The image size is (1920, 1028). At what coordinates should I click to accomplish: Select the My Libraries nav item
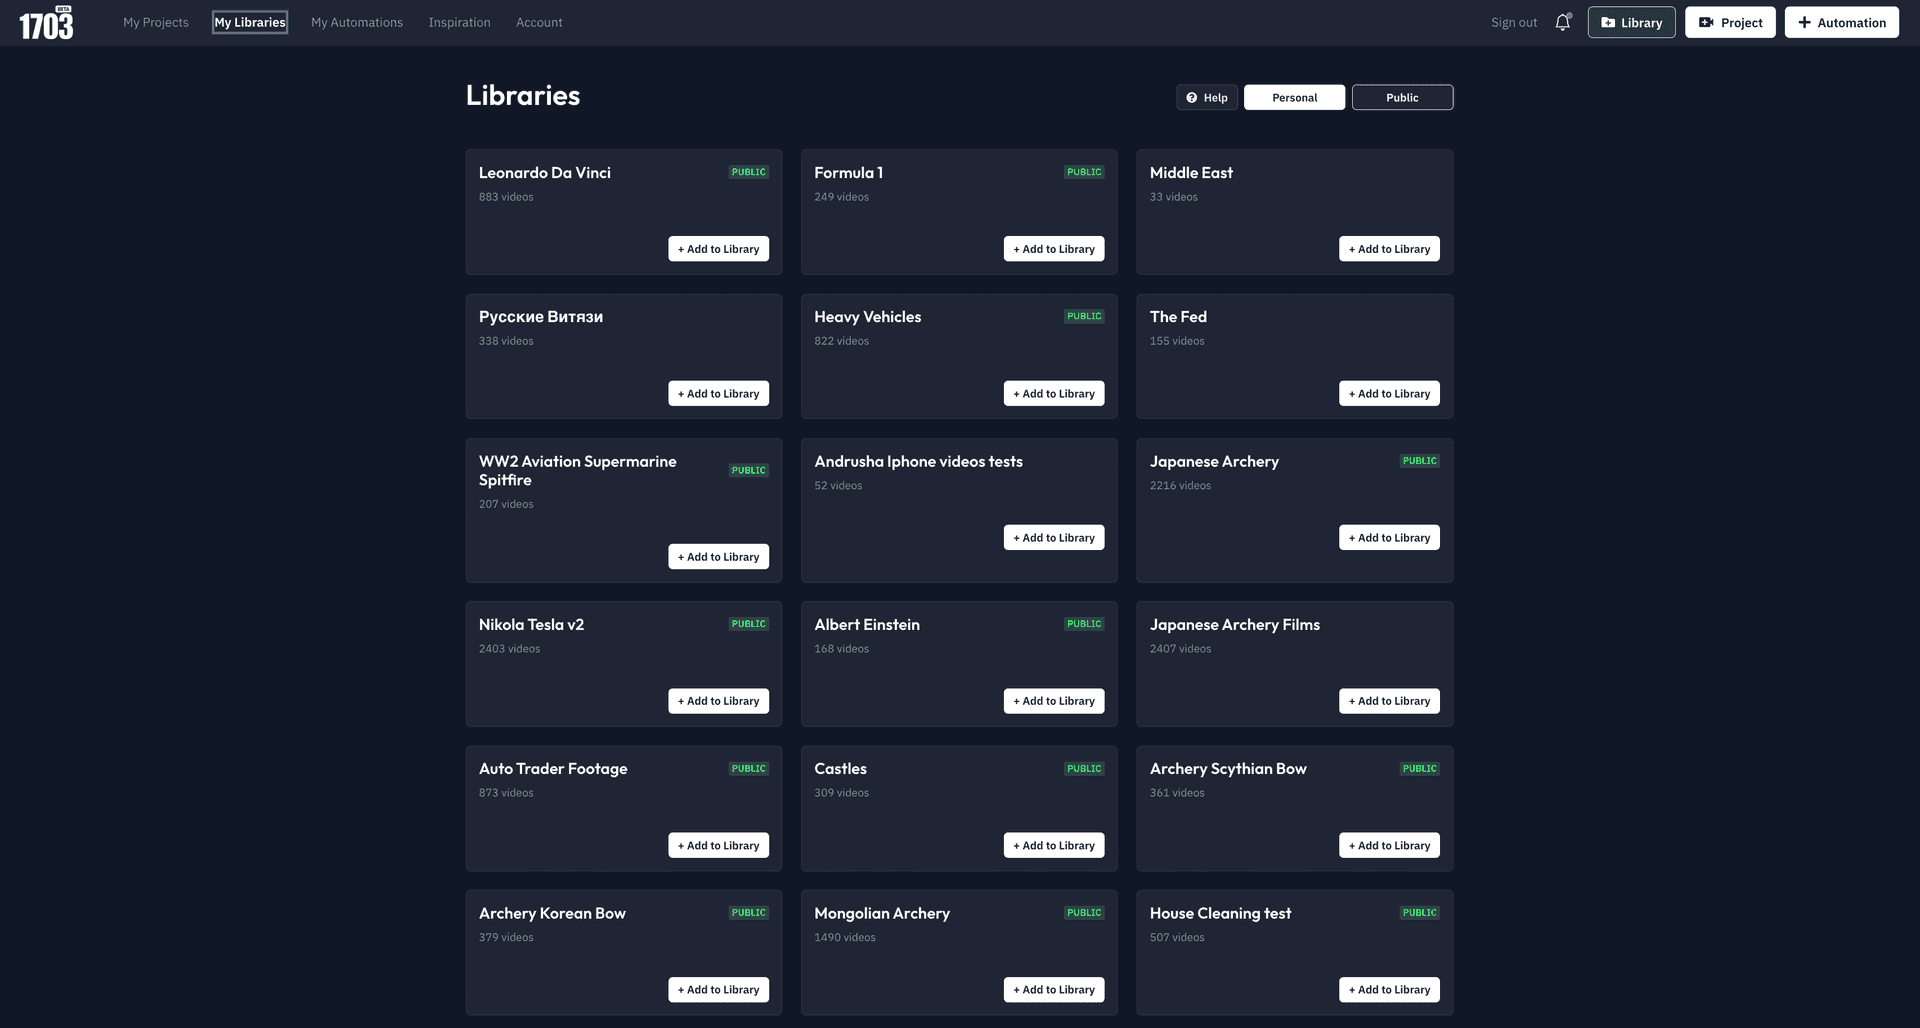249,22
